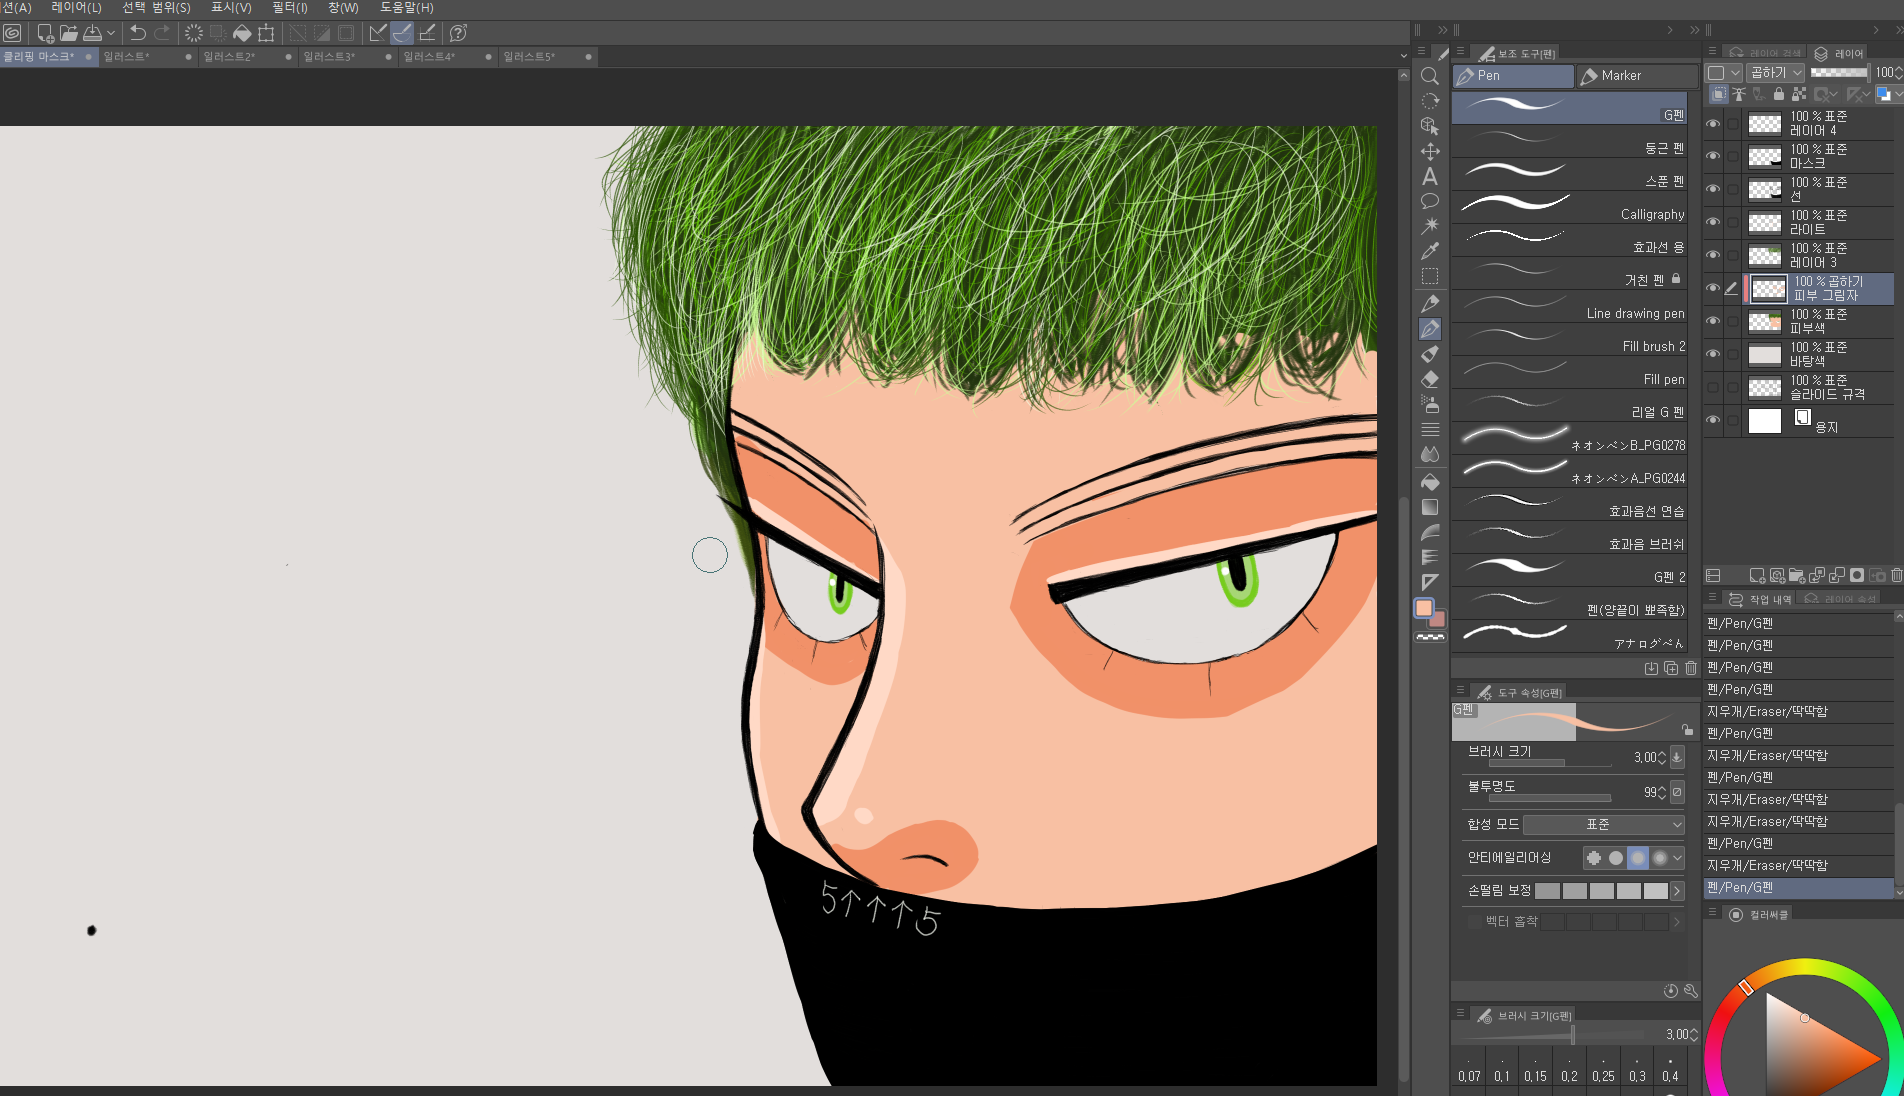Delete sub tool with trash icon

1691,668
